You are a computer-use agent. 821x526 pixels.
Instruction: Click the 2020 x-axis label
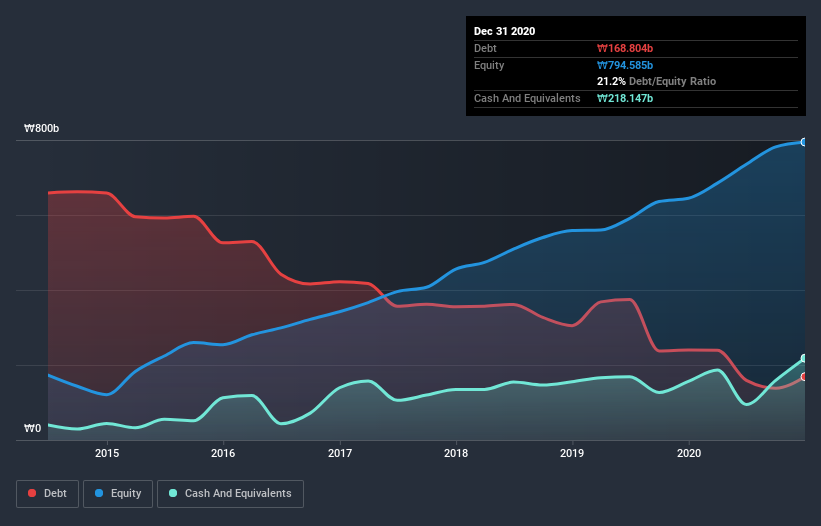[689, 453]
